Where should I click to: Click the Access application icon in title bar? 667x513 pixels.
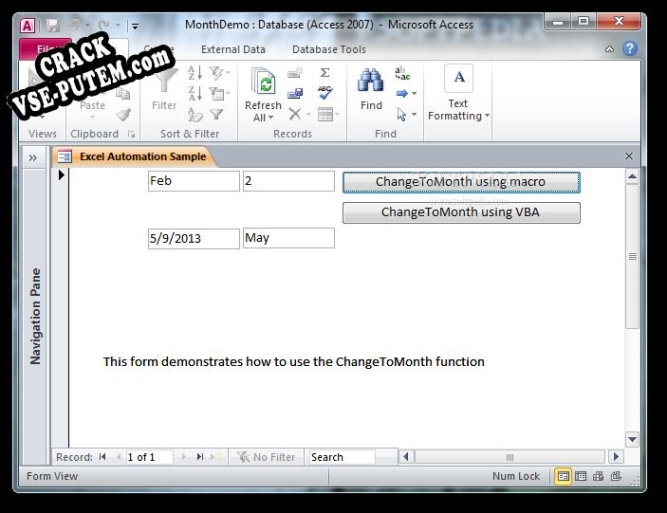[27, 26]
